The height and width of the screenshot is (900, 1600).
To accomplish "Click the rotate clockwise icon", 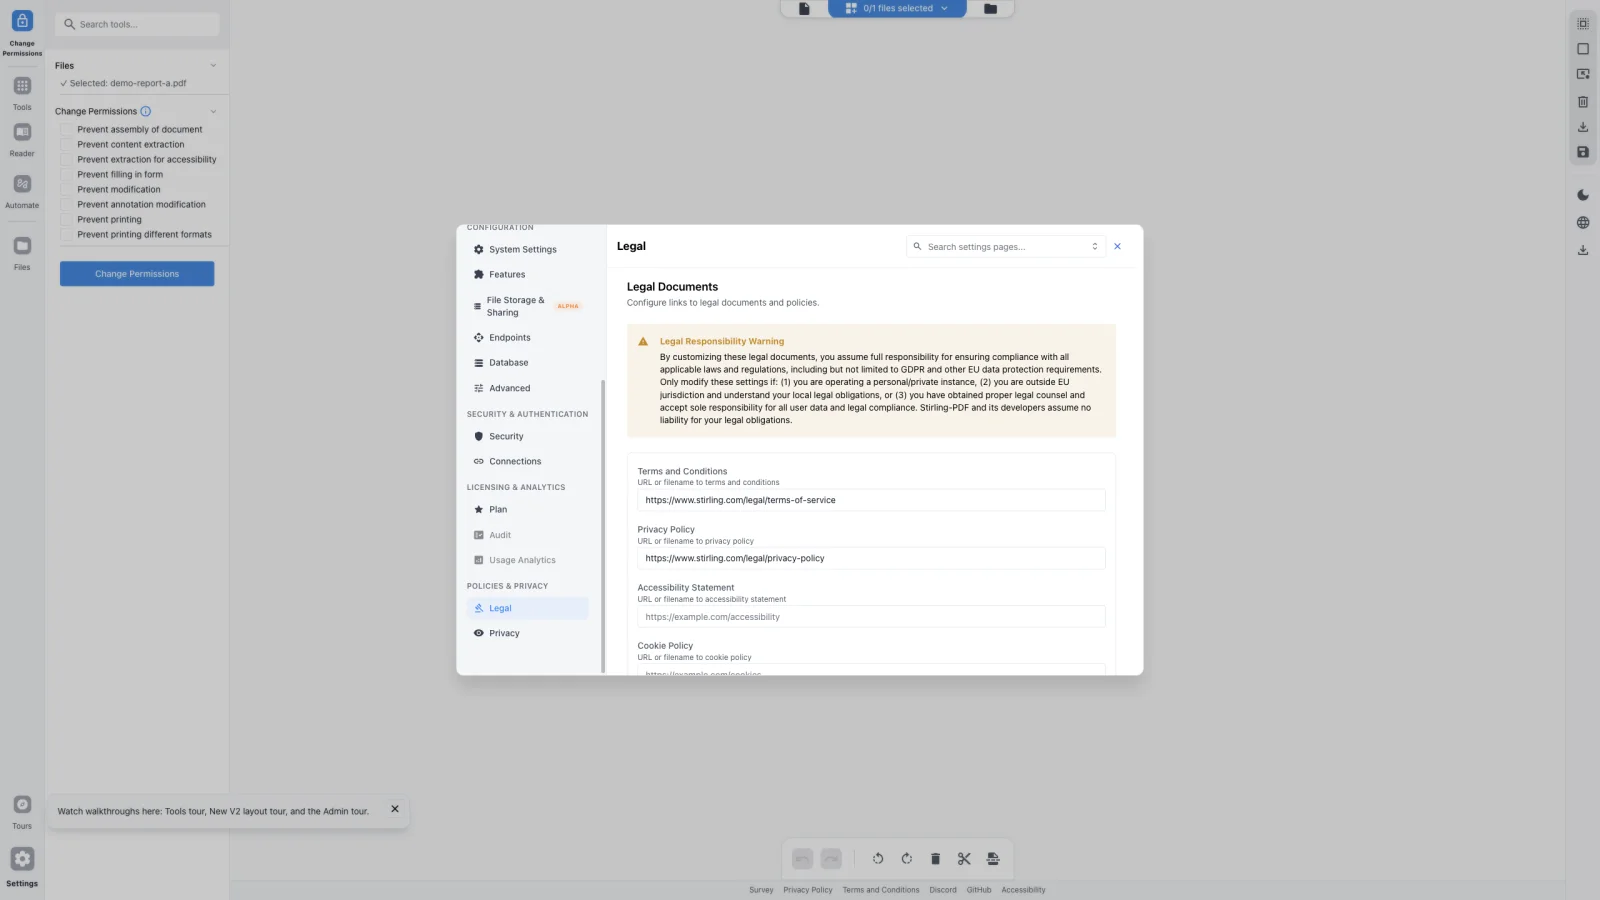I will [907, 859].
